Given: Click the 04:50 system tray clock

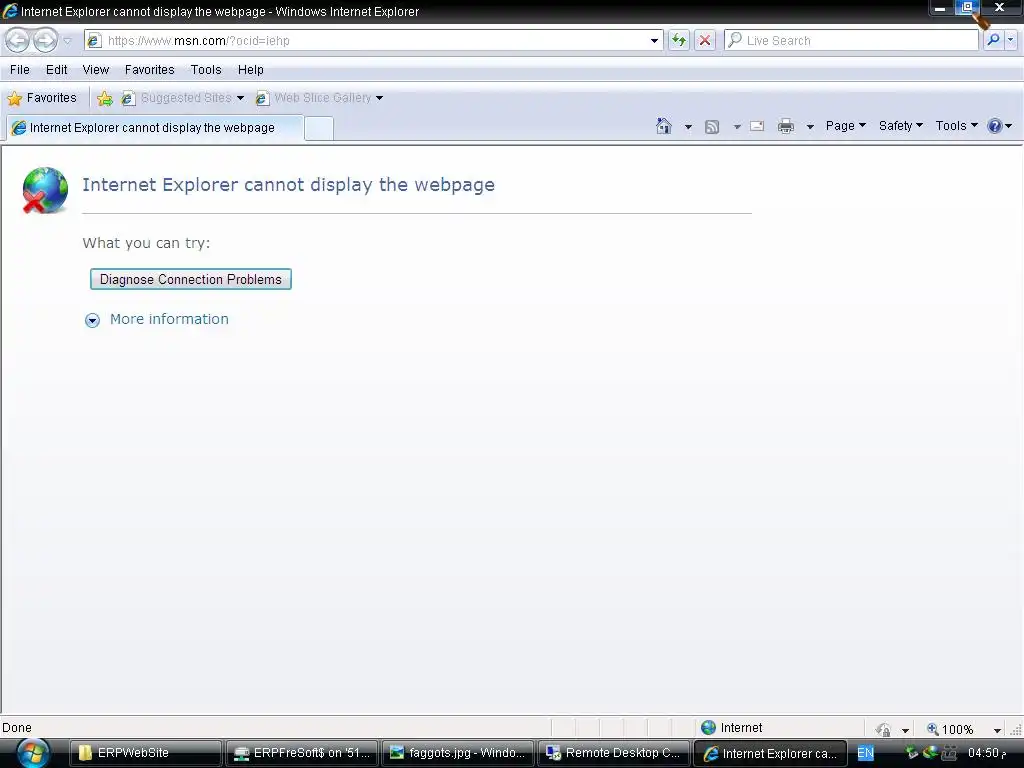Looking at the screenshot, I should coord(986,753).
